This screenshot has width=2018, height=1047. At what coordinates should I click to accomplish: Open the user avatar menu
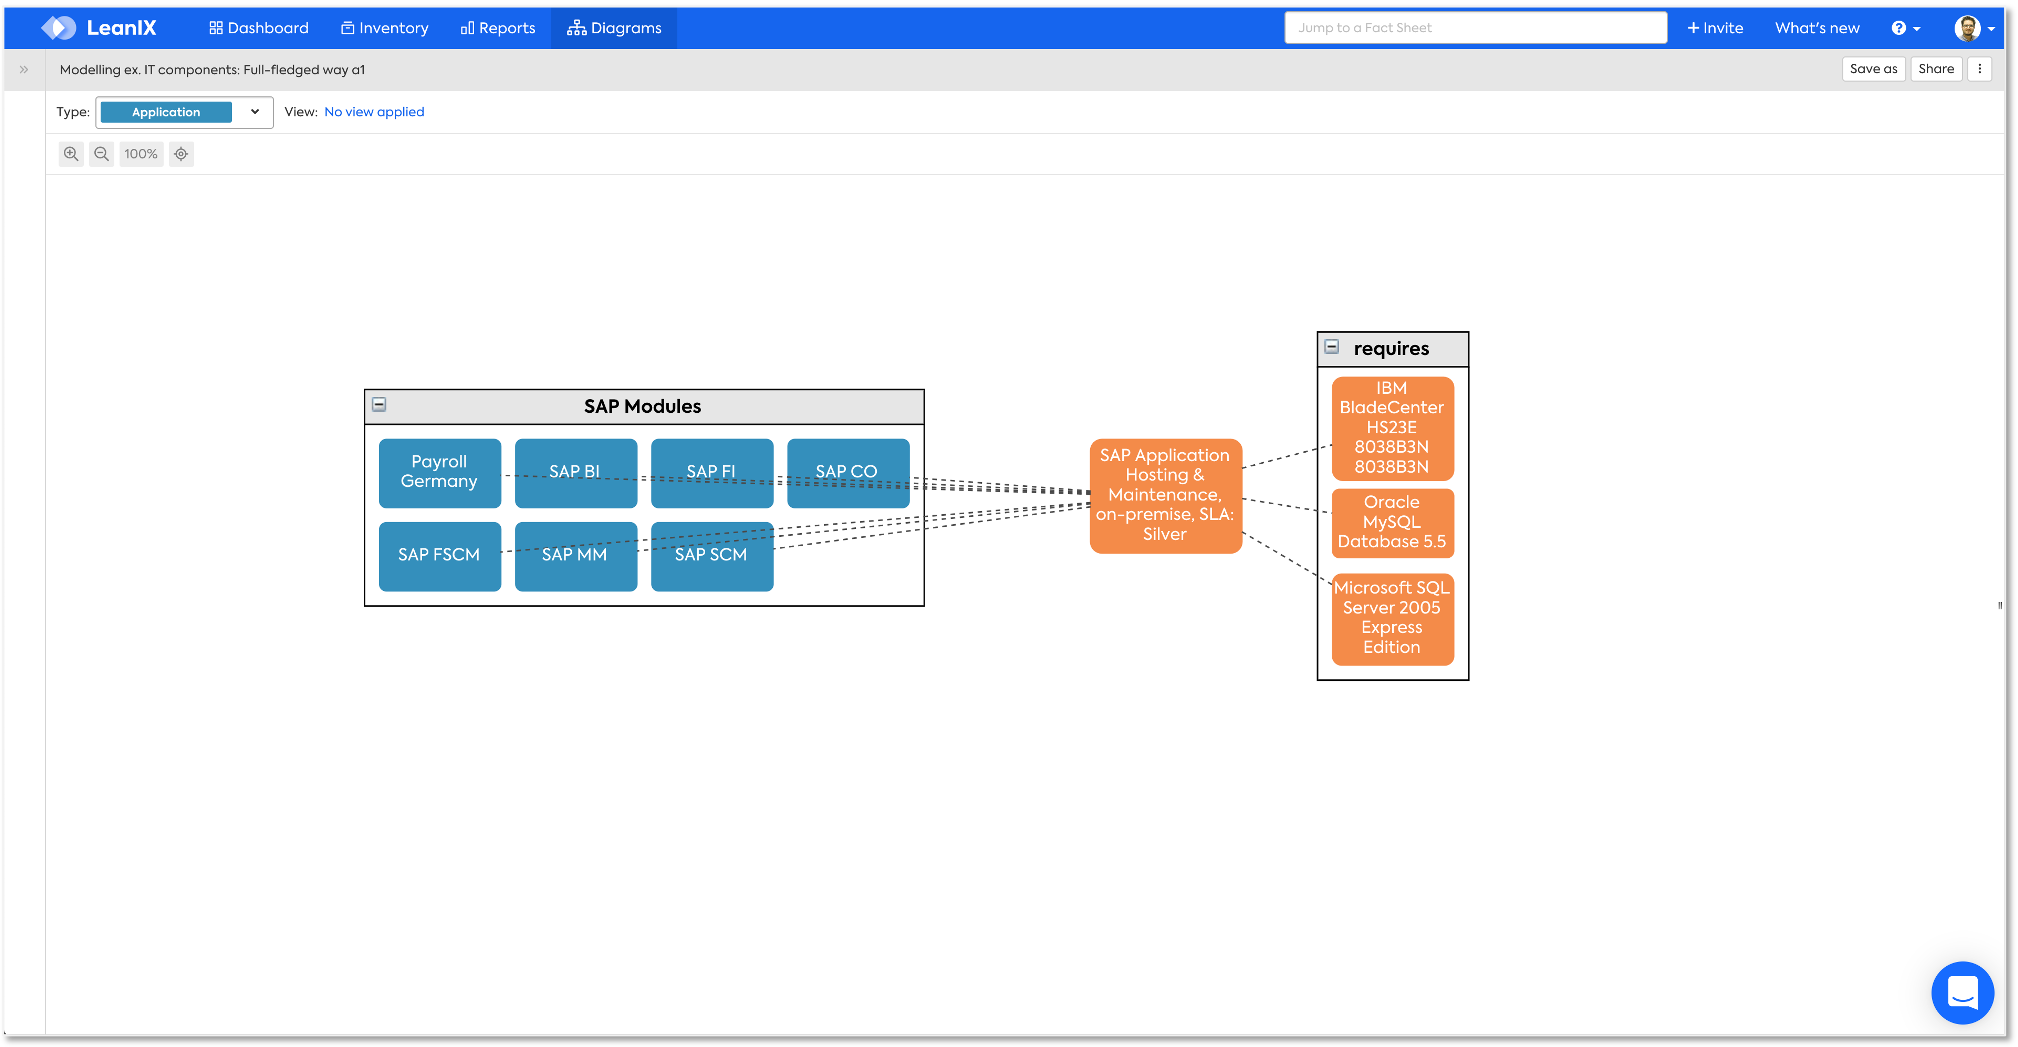[x=1974, y=28]
